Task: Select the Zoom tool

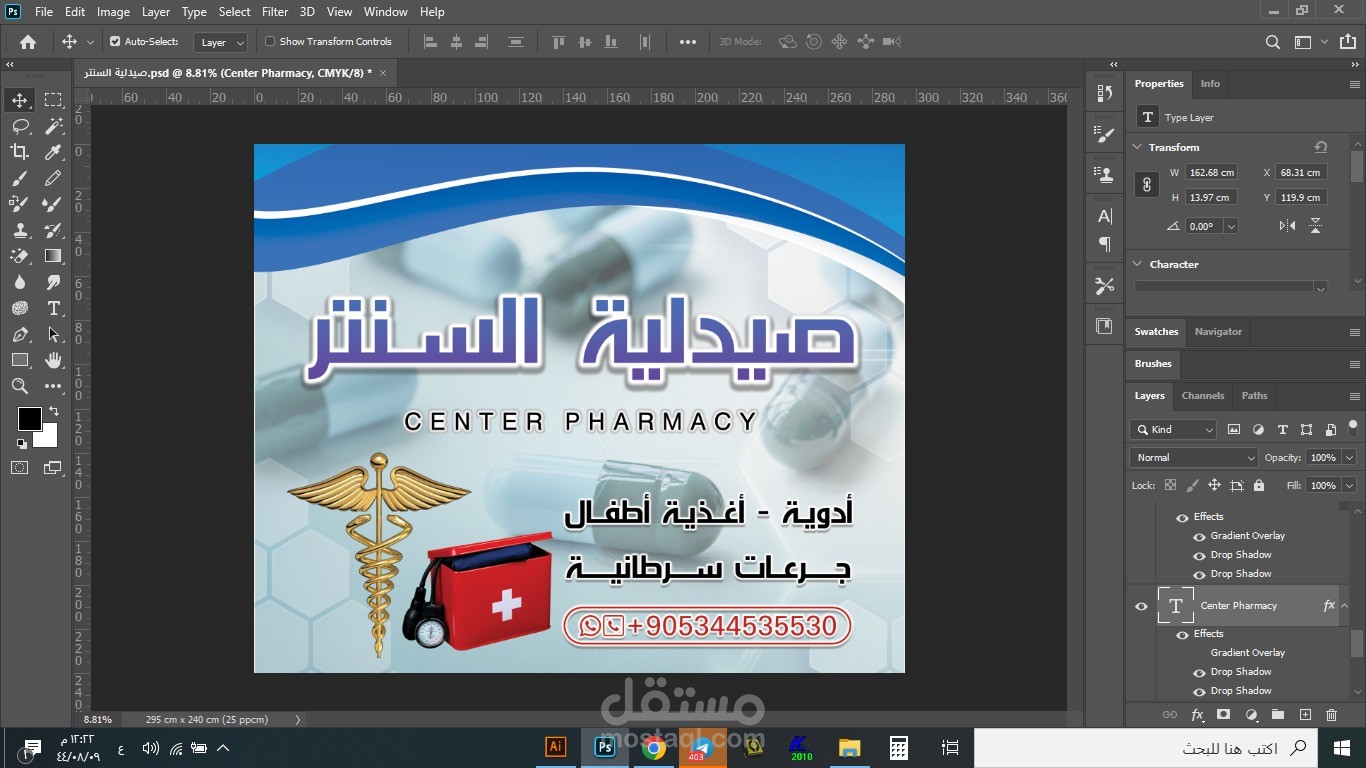Action: pyautogui.click(x=19, y=386)
